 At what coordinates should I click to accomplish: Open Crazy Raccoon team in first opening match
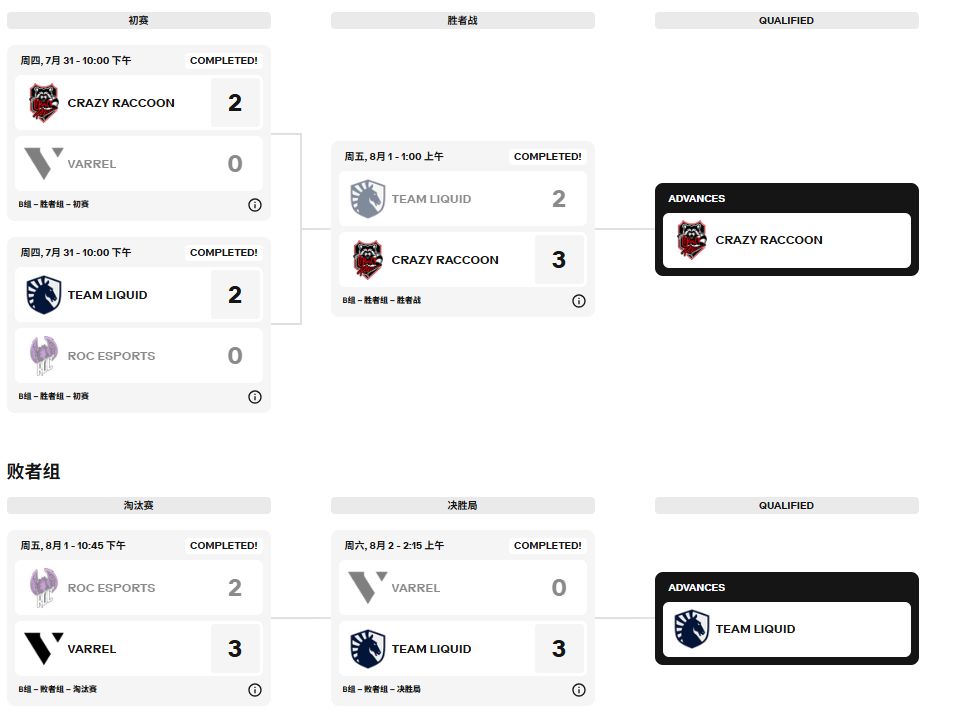point(120,103)
